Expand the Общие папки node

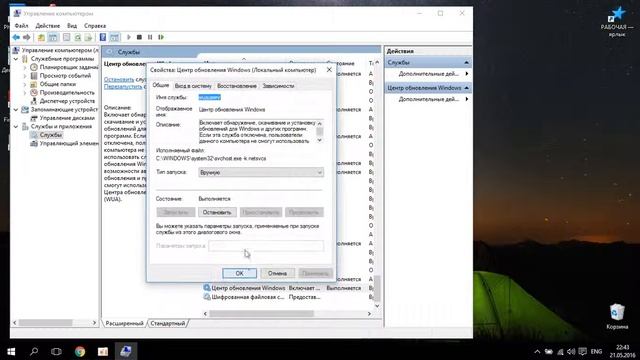[x=25, y=84]
